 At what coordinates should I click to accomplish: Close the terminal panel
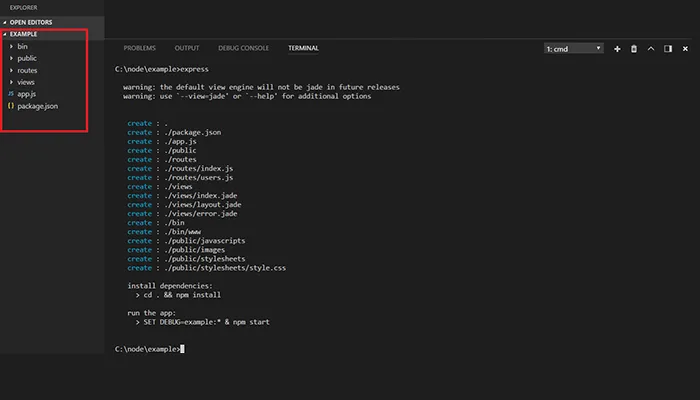685,49
